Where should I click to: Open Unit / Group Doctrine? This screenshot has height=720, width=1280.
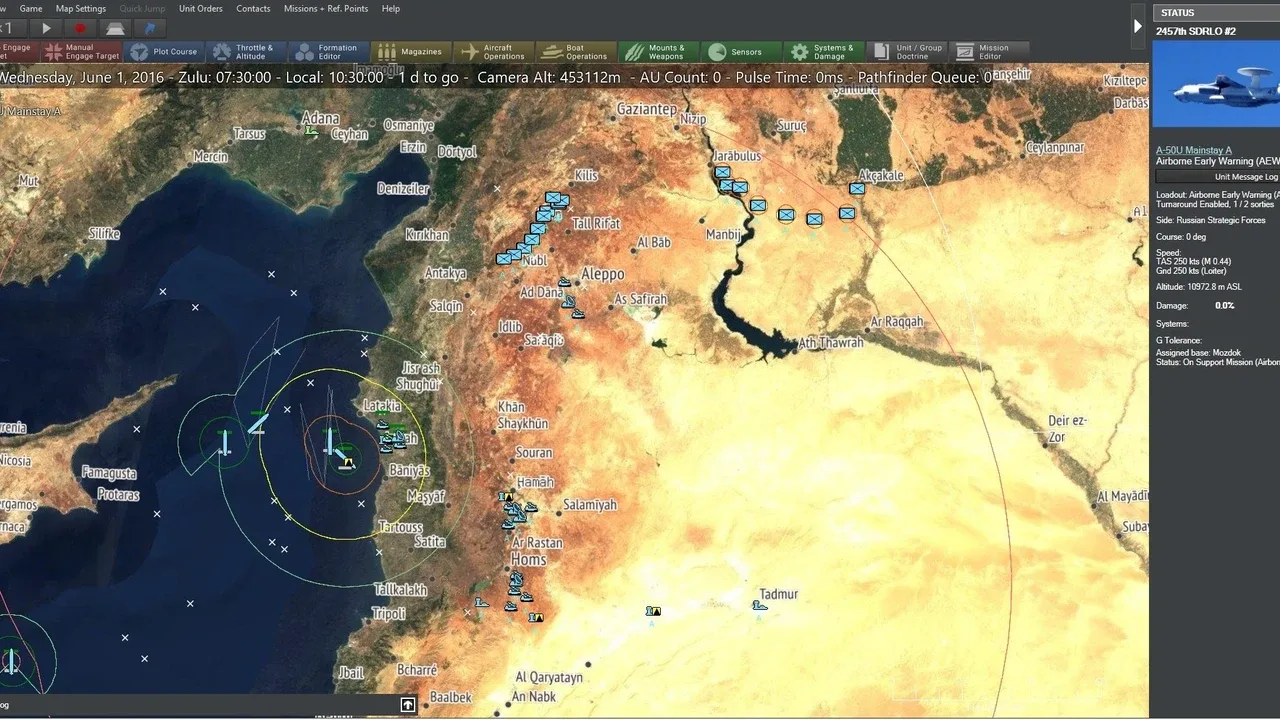(907, 52)
